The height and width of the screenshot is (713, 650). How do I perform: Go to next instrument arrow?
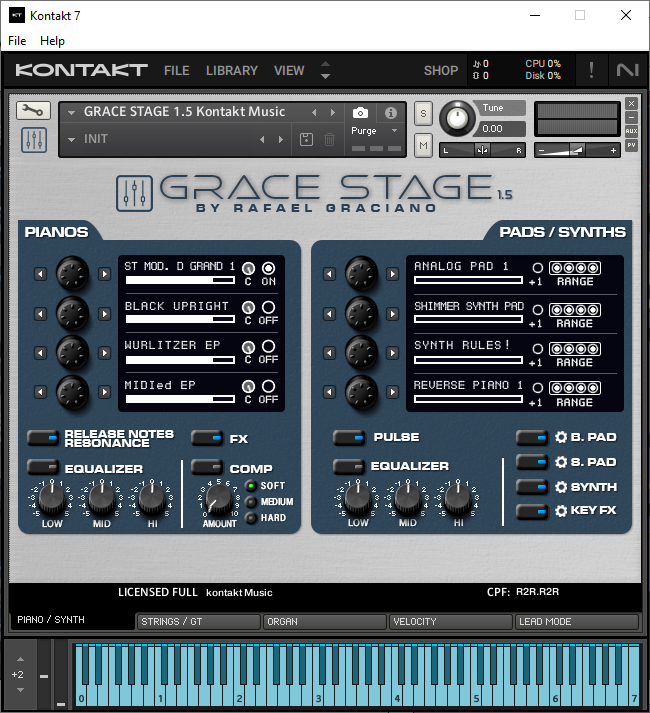click(333, 112)
